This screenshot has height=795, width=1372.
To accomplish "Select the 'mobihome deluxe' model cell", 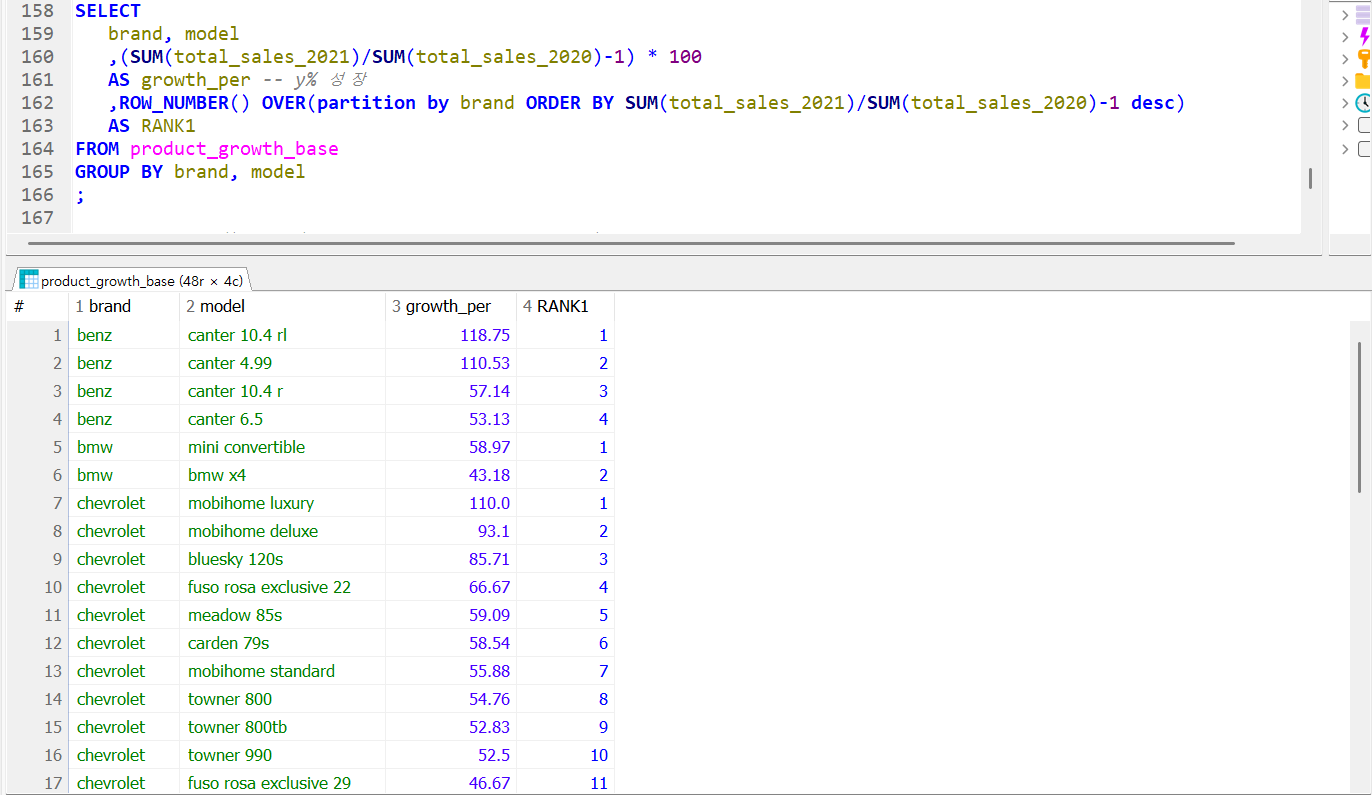I will click(x=282, y=531).
